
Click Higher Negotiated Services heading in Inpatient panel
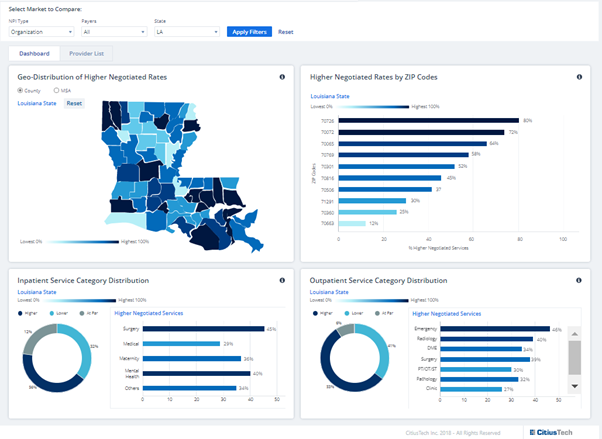point(149,313)
